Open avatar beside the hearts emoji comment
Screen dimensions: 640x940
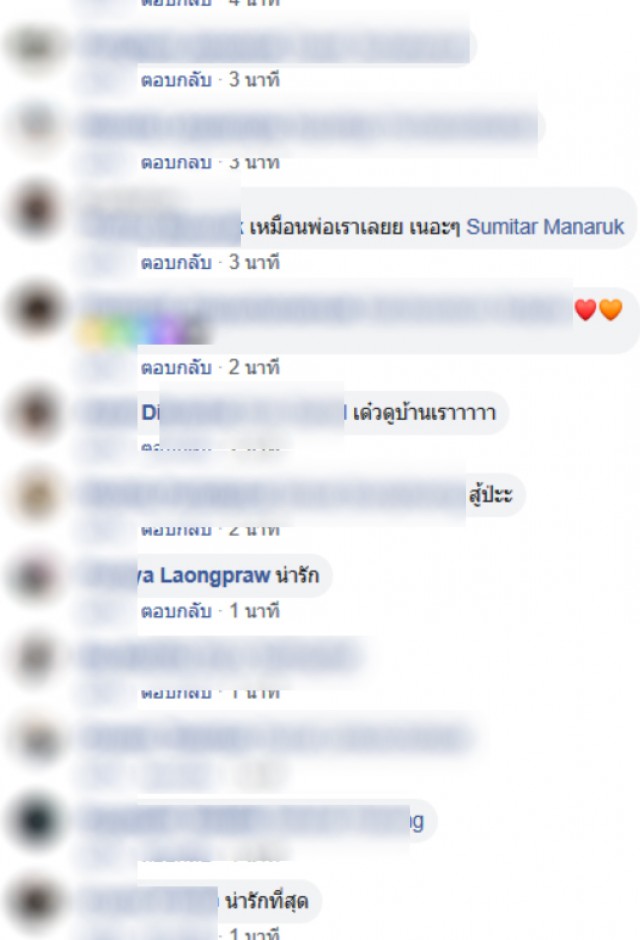35,308
